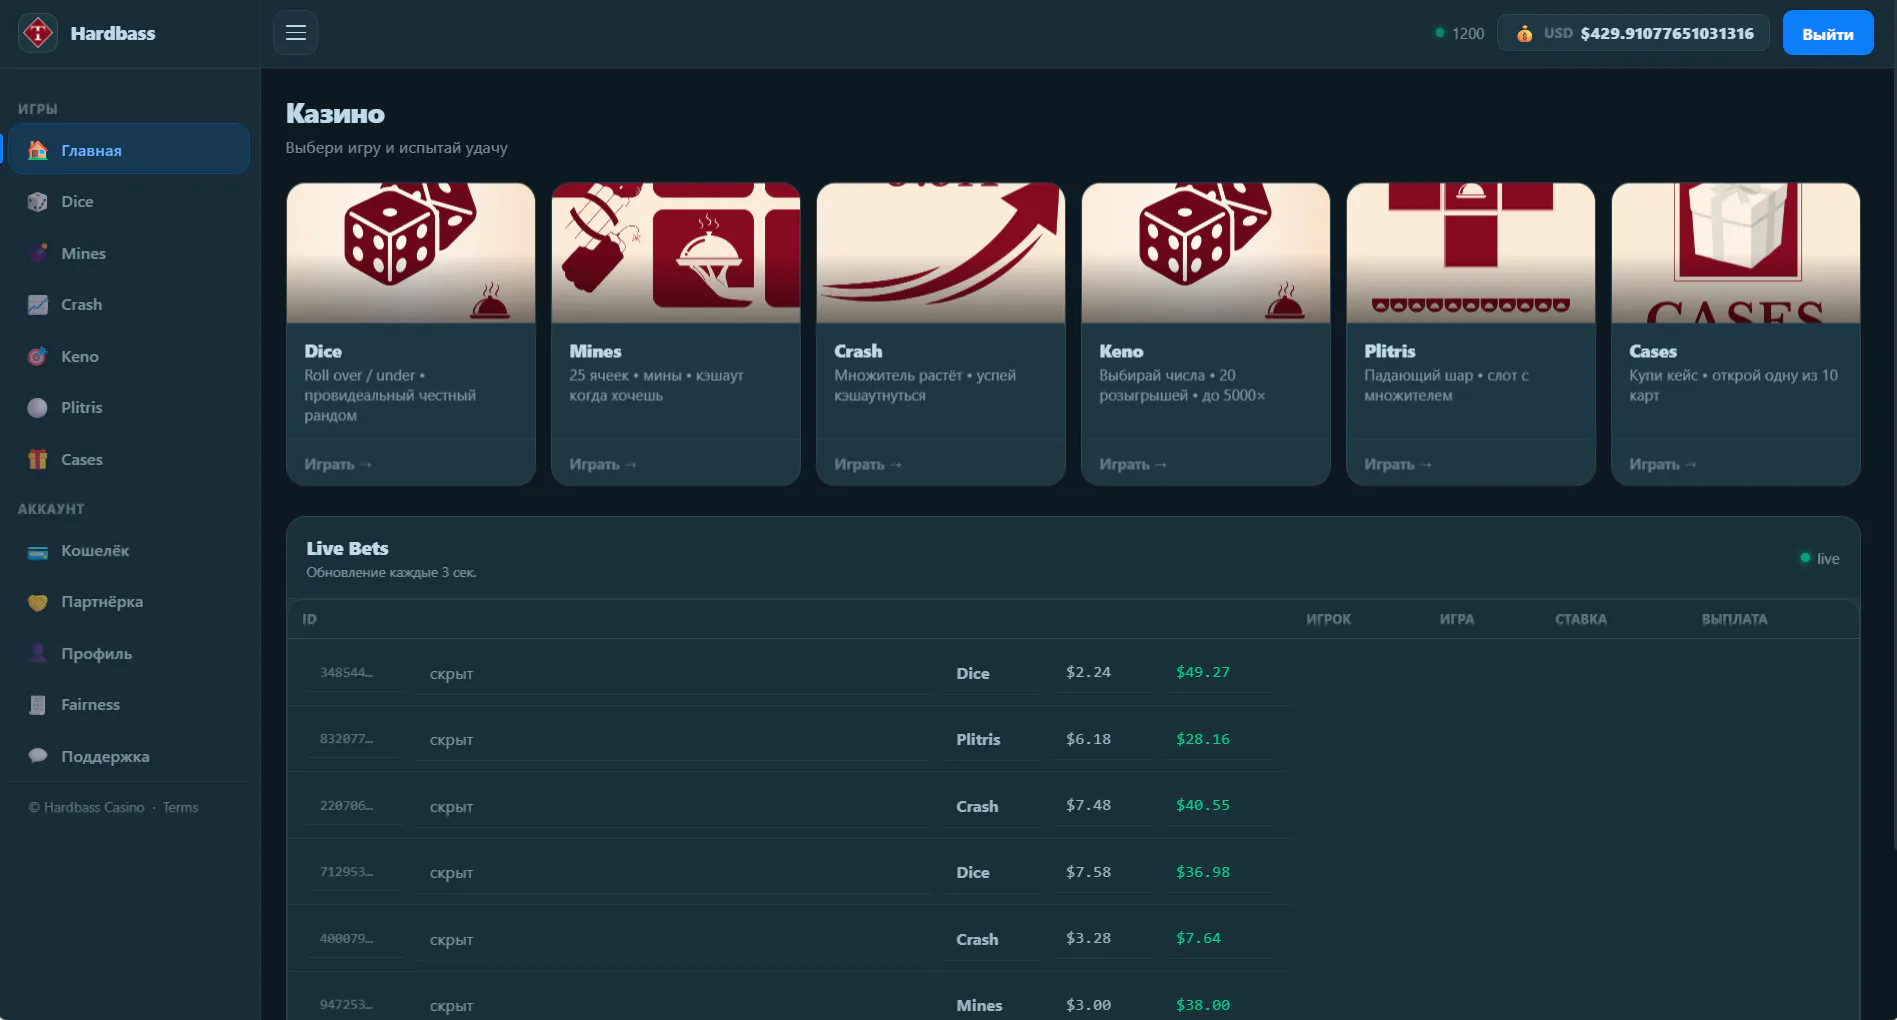
Task: Click the Hardbass Casino footer text
Action: click(86, 807)
